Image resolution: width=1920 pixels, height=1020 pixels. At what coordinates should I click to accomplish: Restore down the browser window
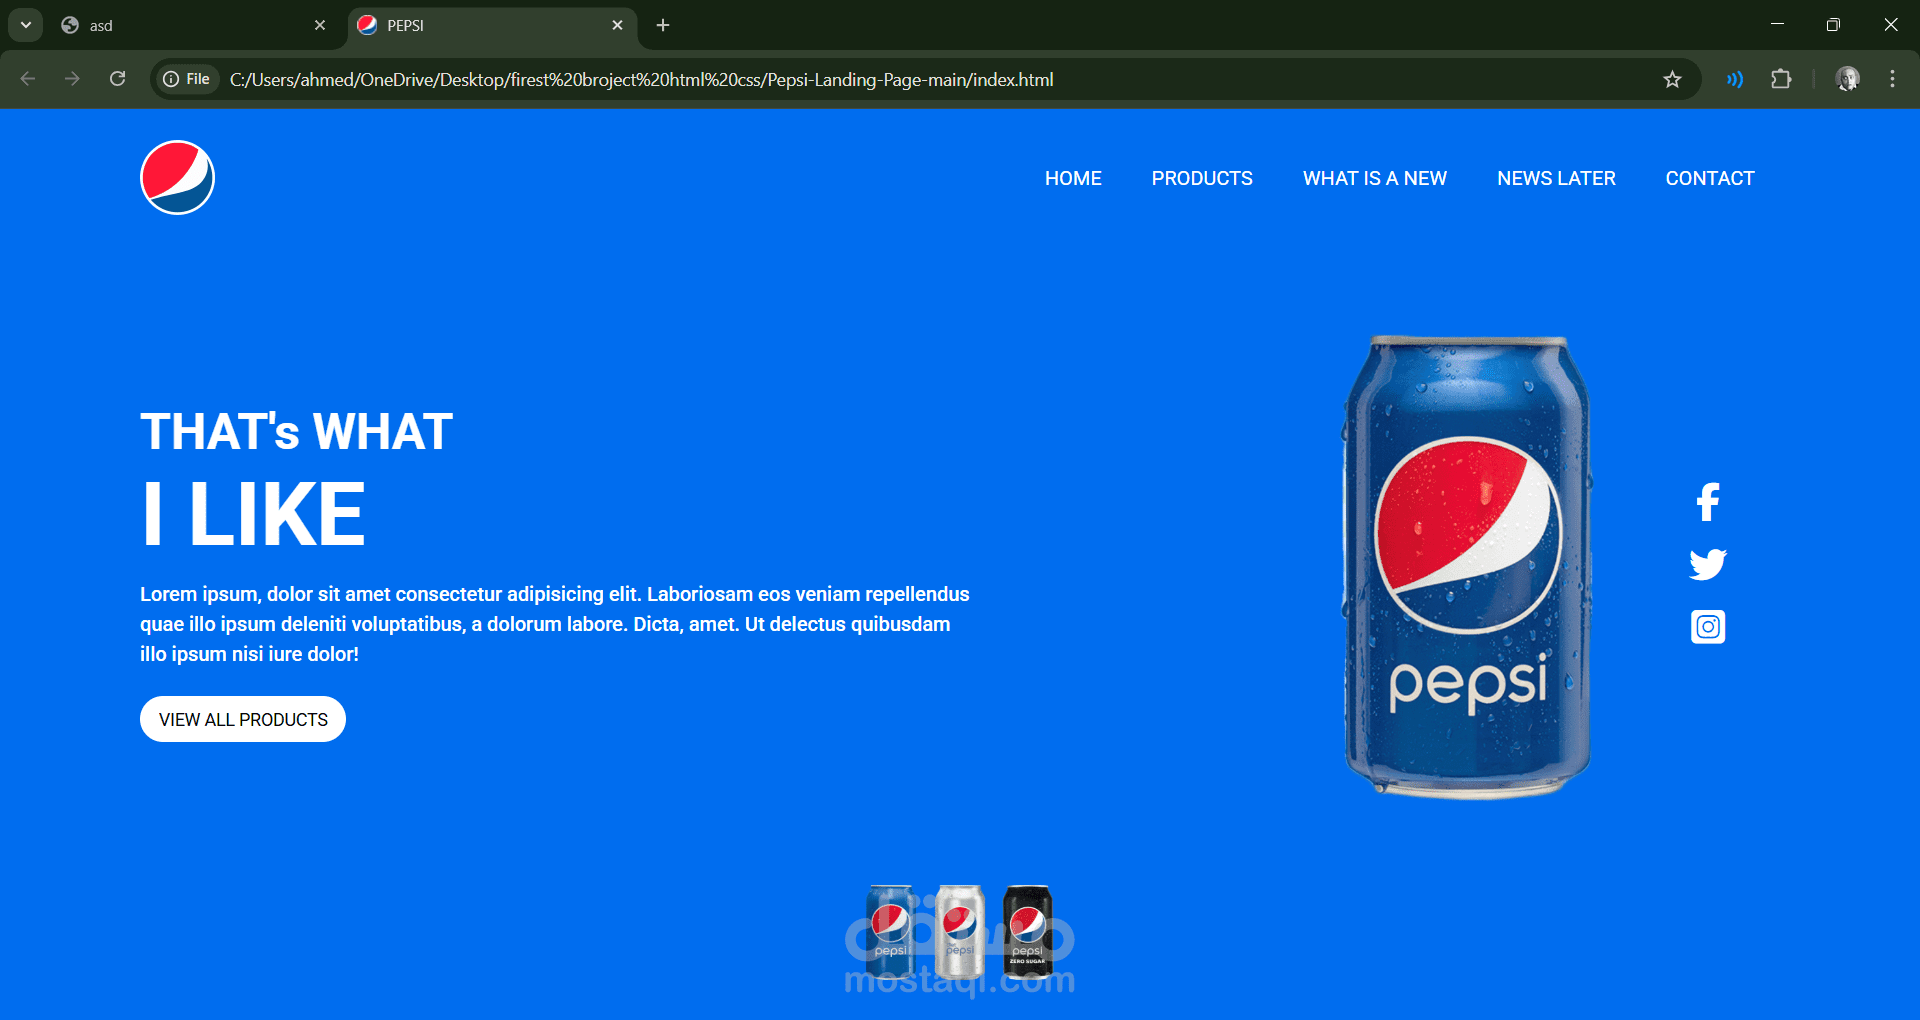pos(1833,25)
